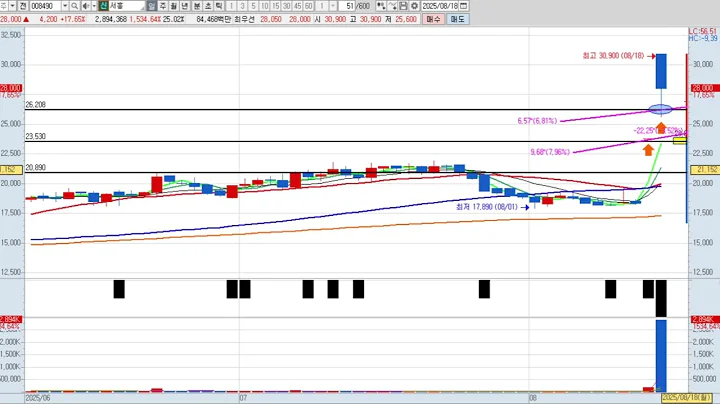Choose the 60 interval button
The width and height of the screenshot is (720, 404).
click(309, 6)
